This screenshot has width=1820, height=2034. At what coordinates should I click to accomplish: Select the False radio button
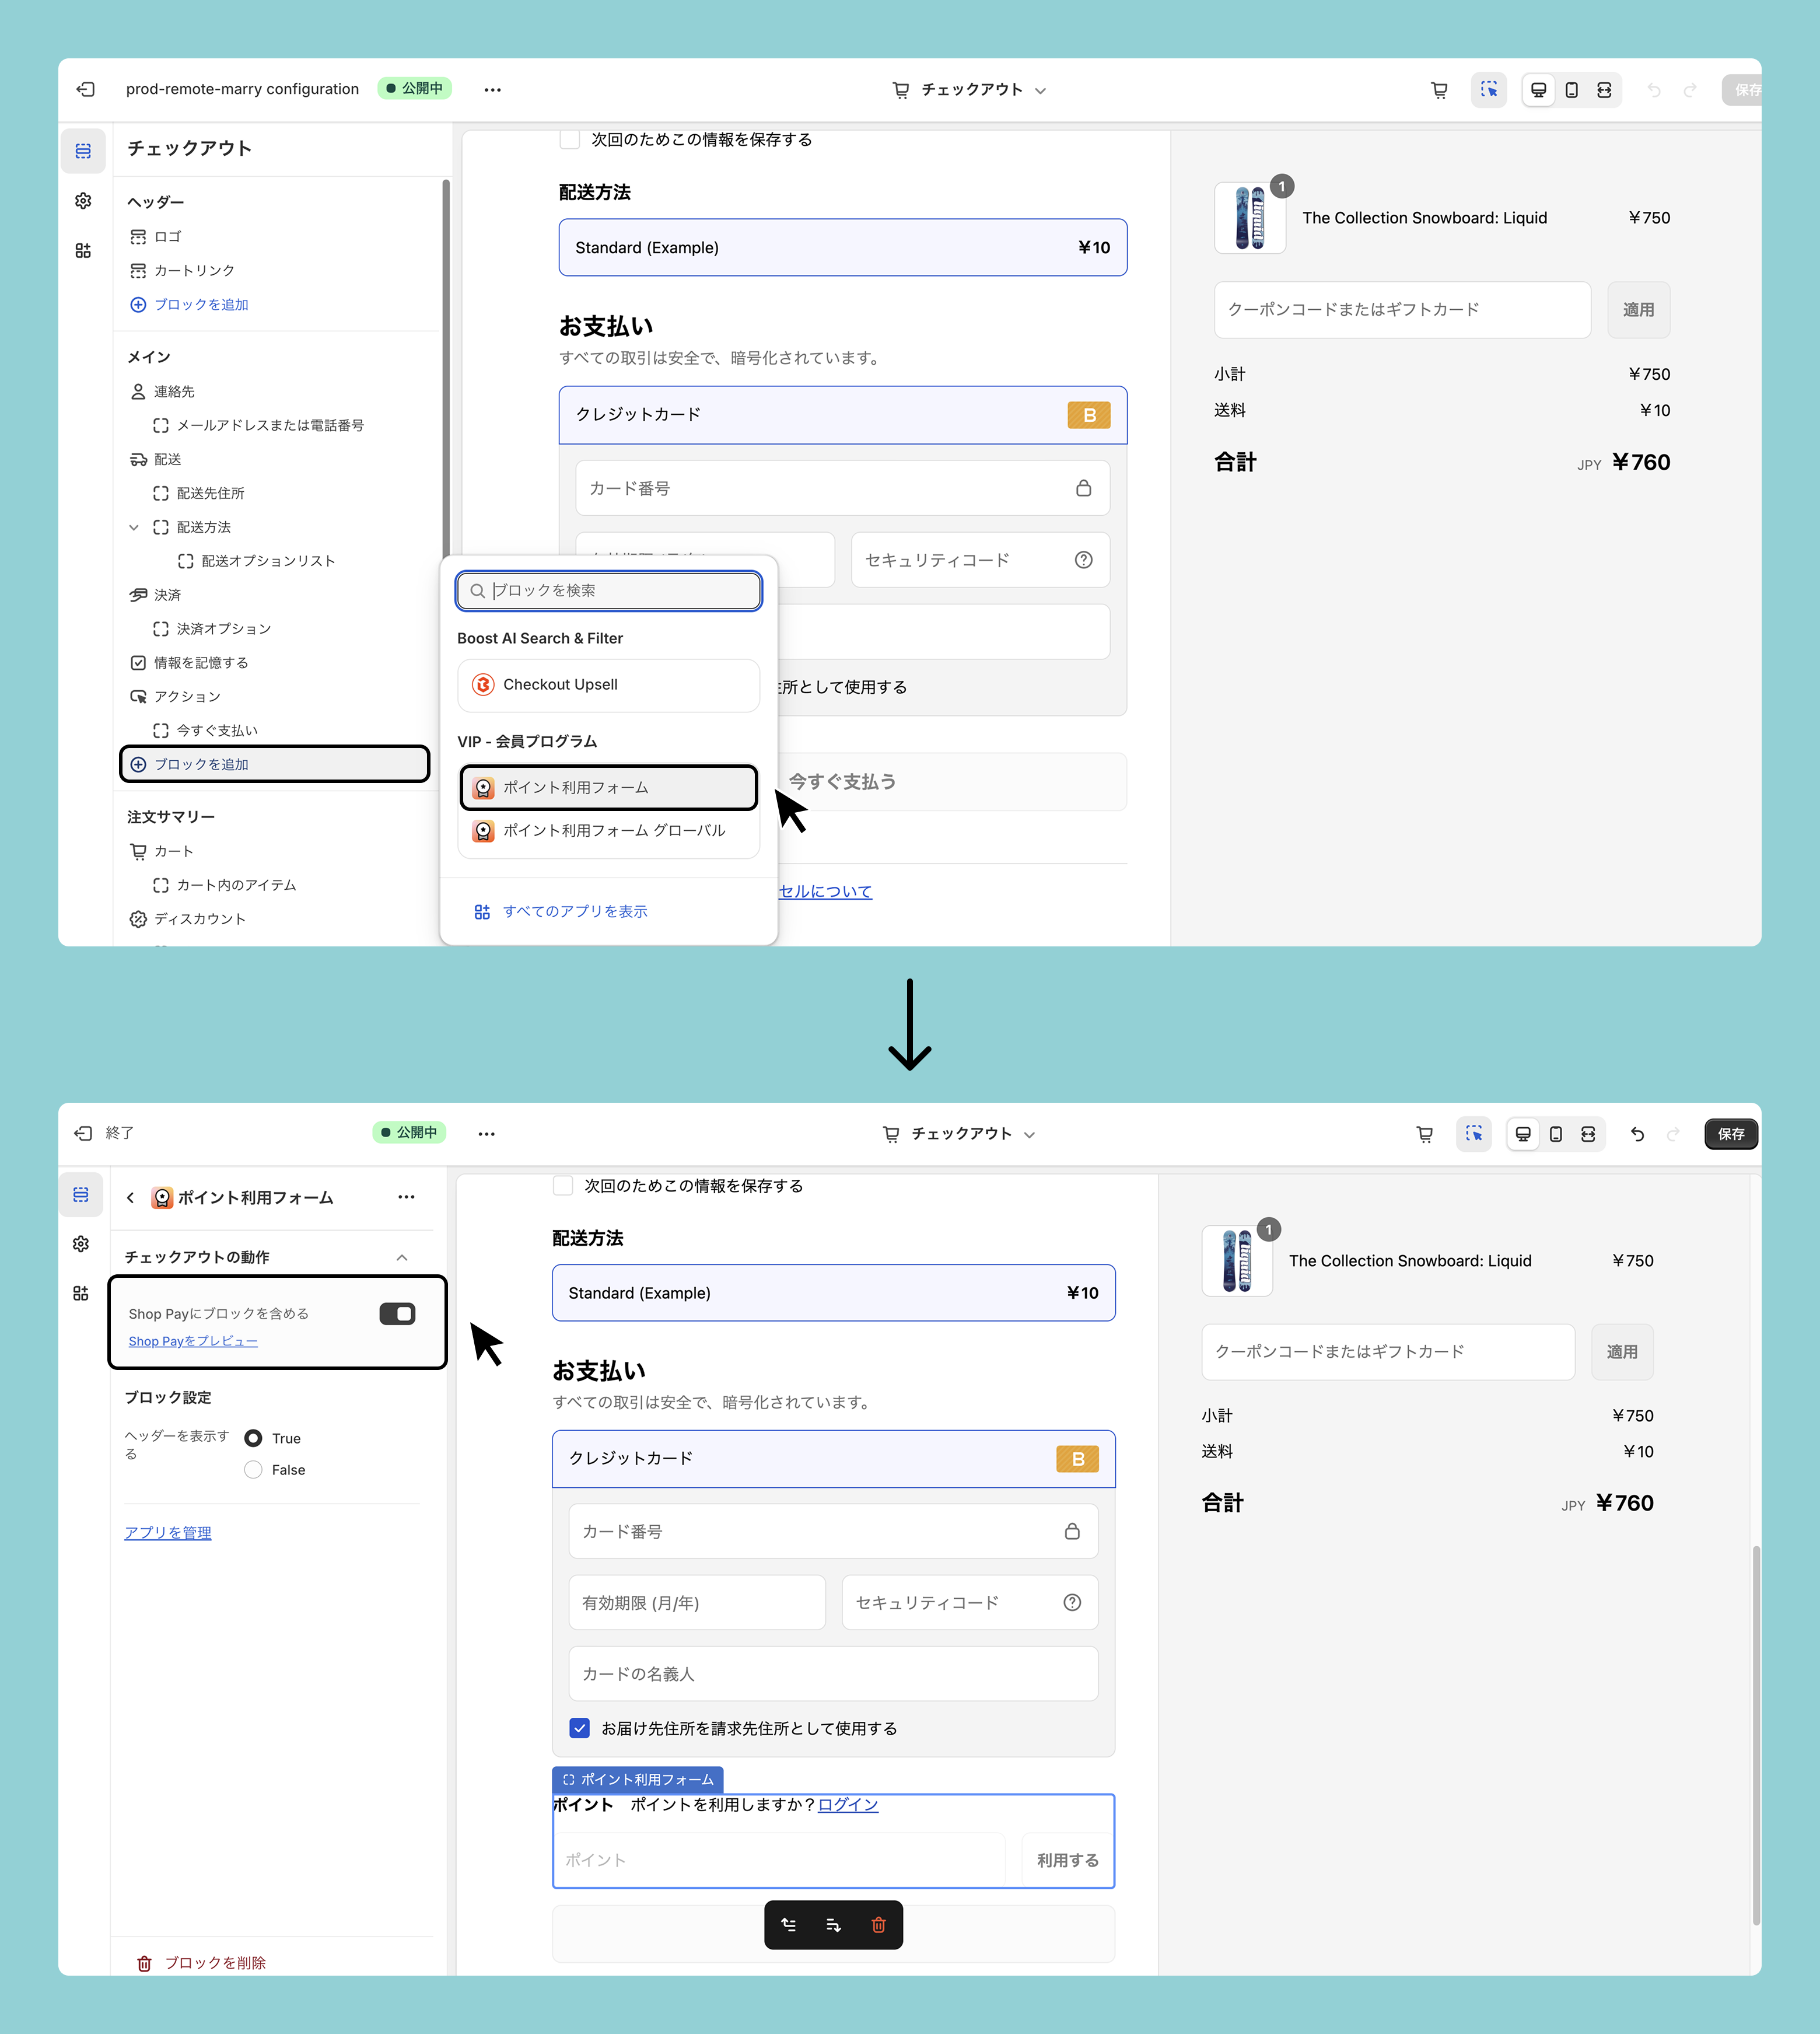[254, 1470]
